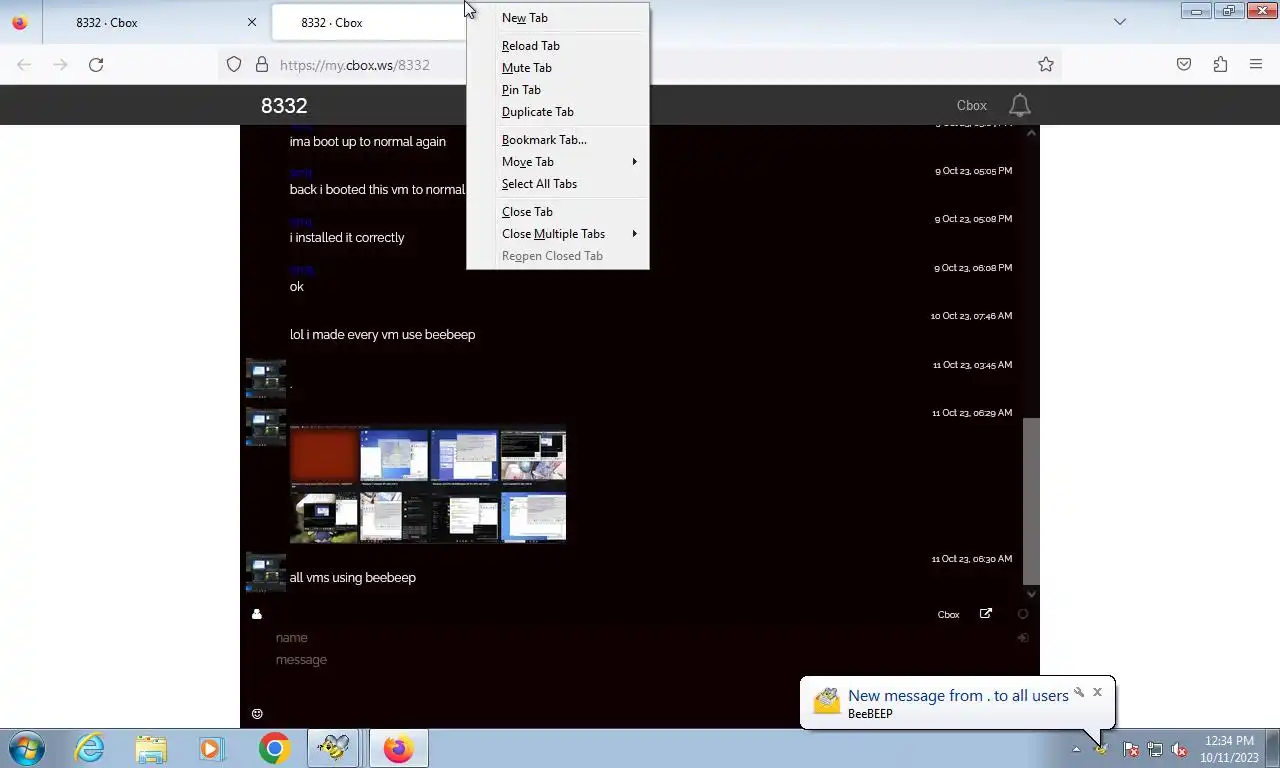Click the BeeBEEP system tray icon

pos(1101,749)
